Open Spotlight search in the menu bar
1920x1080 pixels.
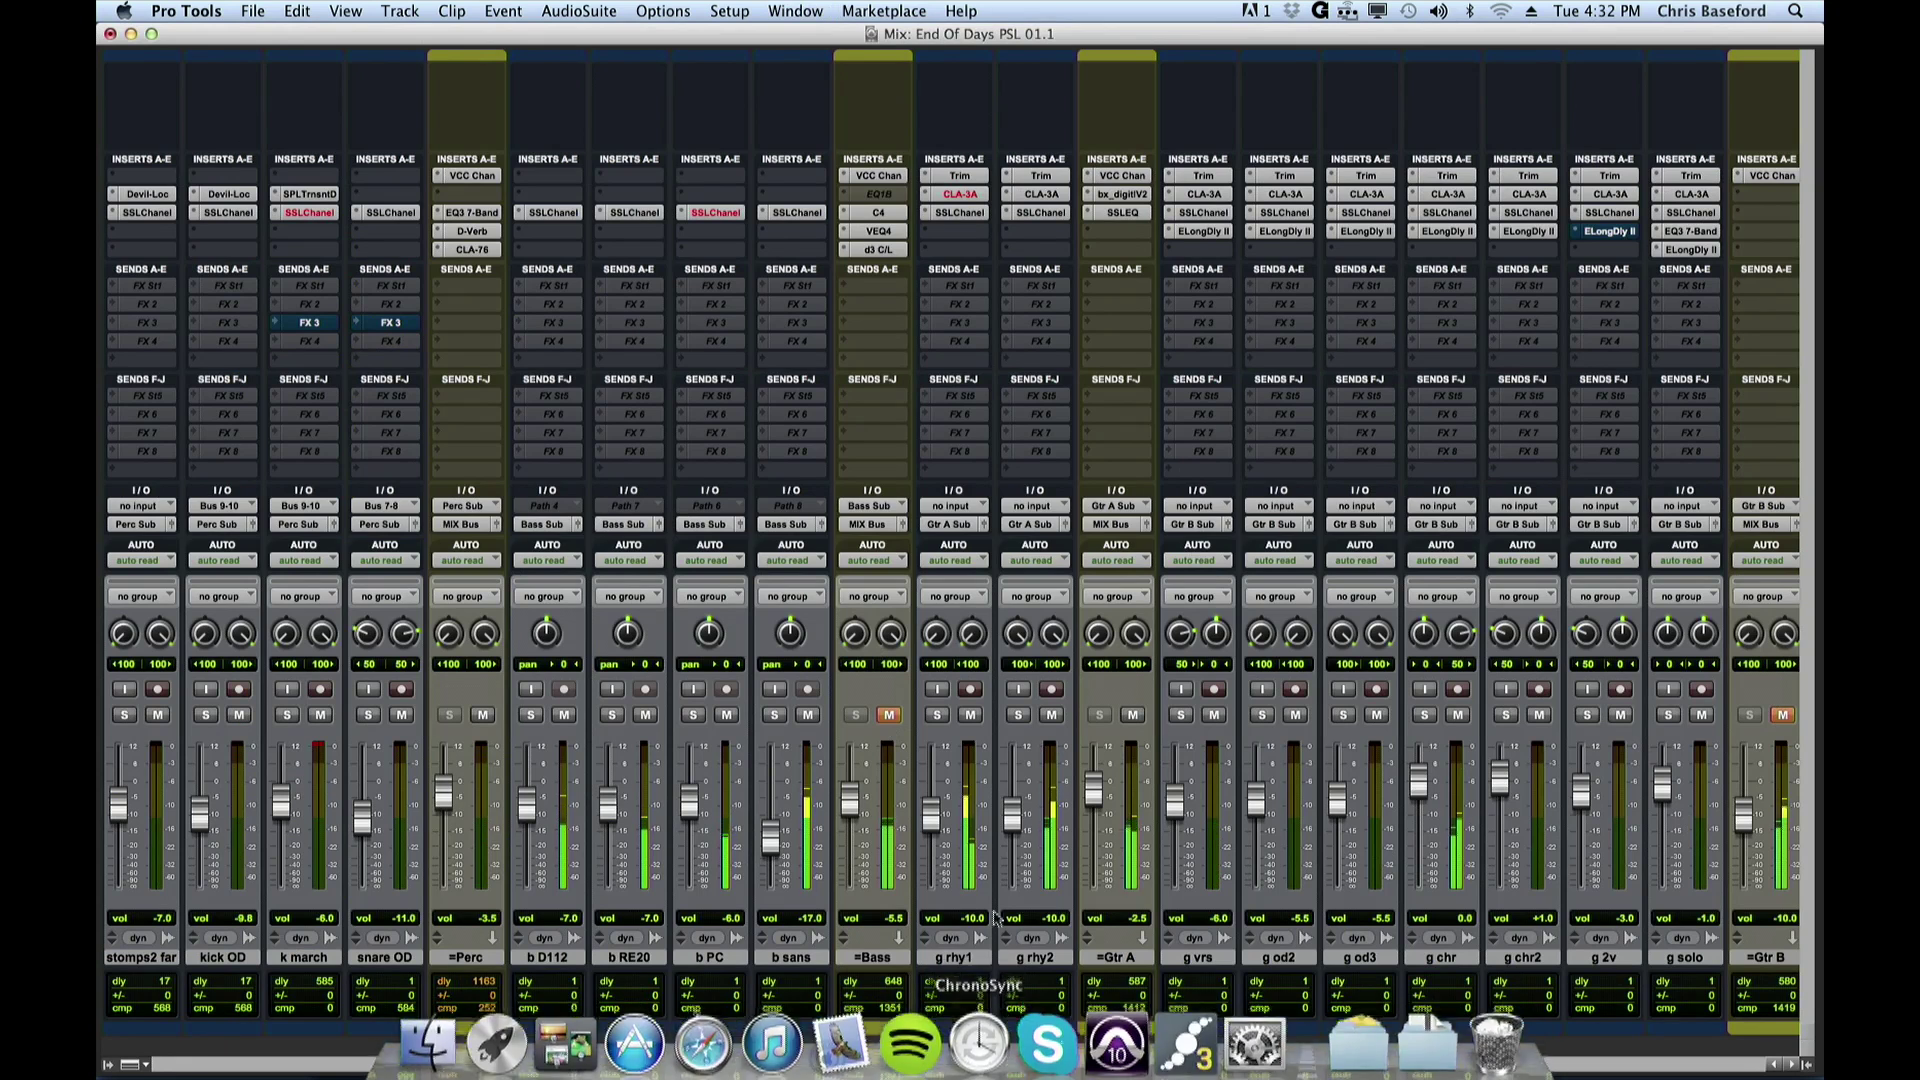1795,11
